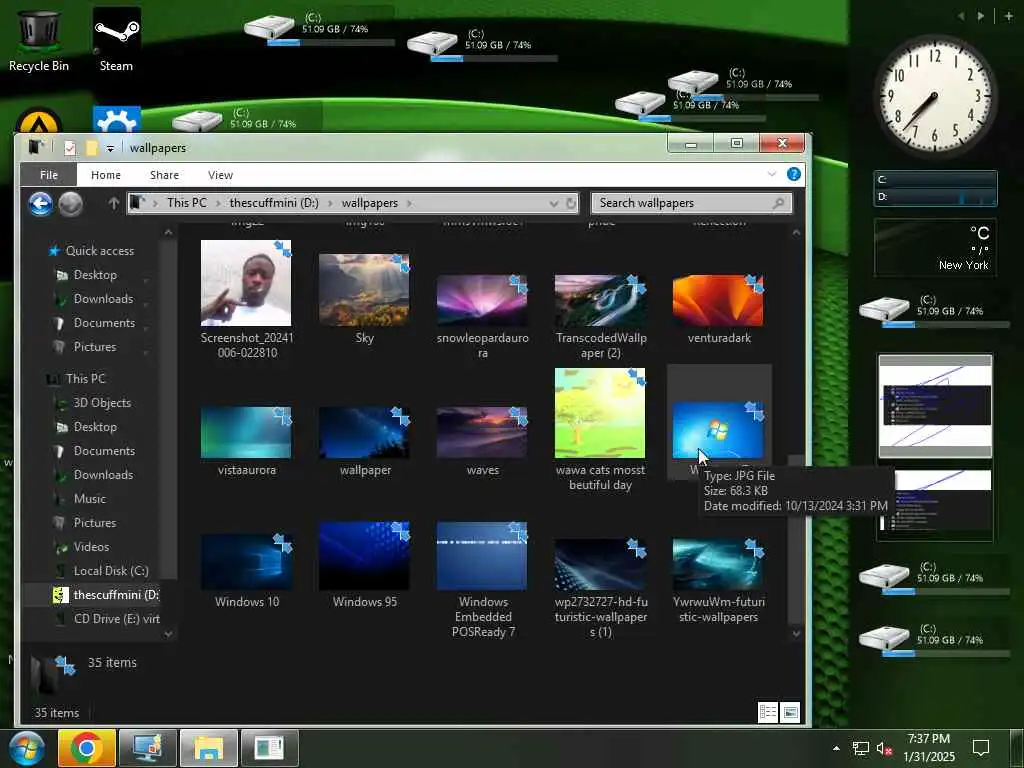Expand the wallpapers breadcrumb arrow

click(x=409, y=203)
